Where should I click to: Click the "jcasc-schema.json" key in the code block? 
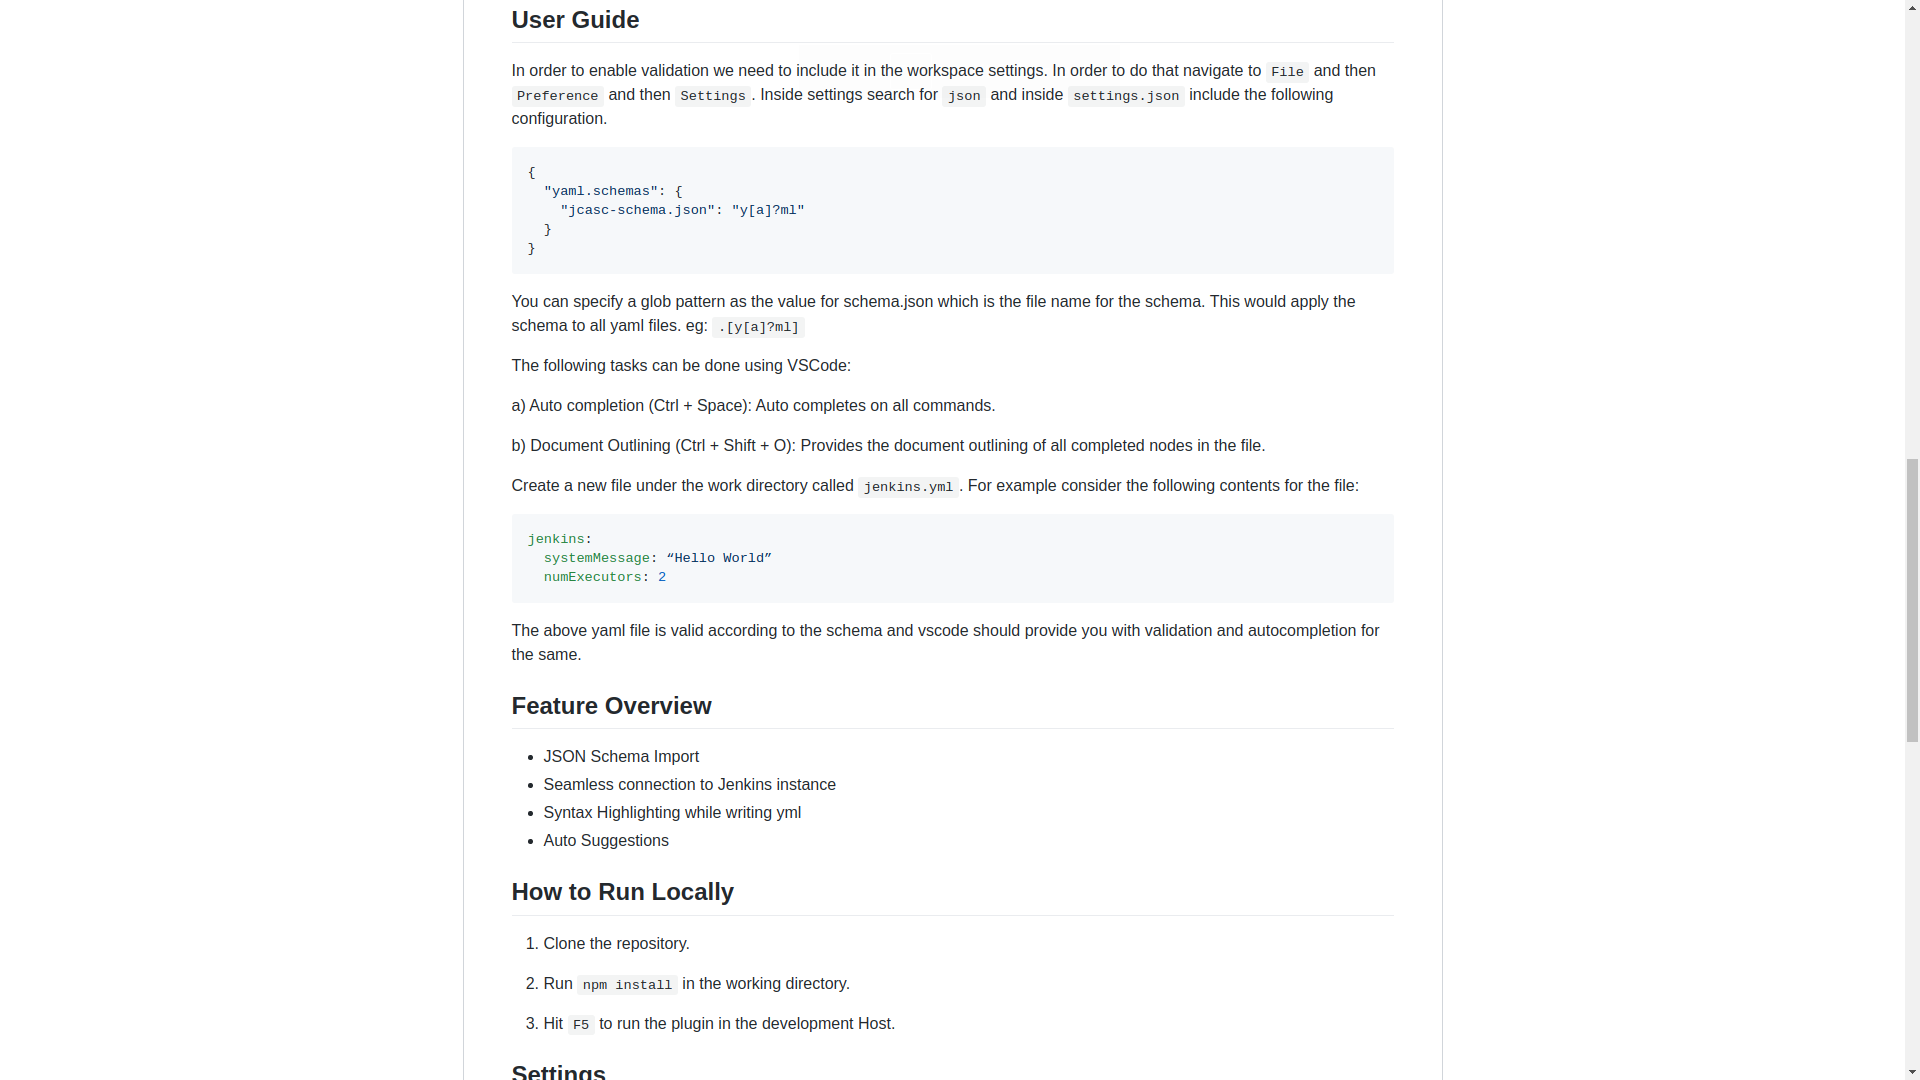point(637,210)
